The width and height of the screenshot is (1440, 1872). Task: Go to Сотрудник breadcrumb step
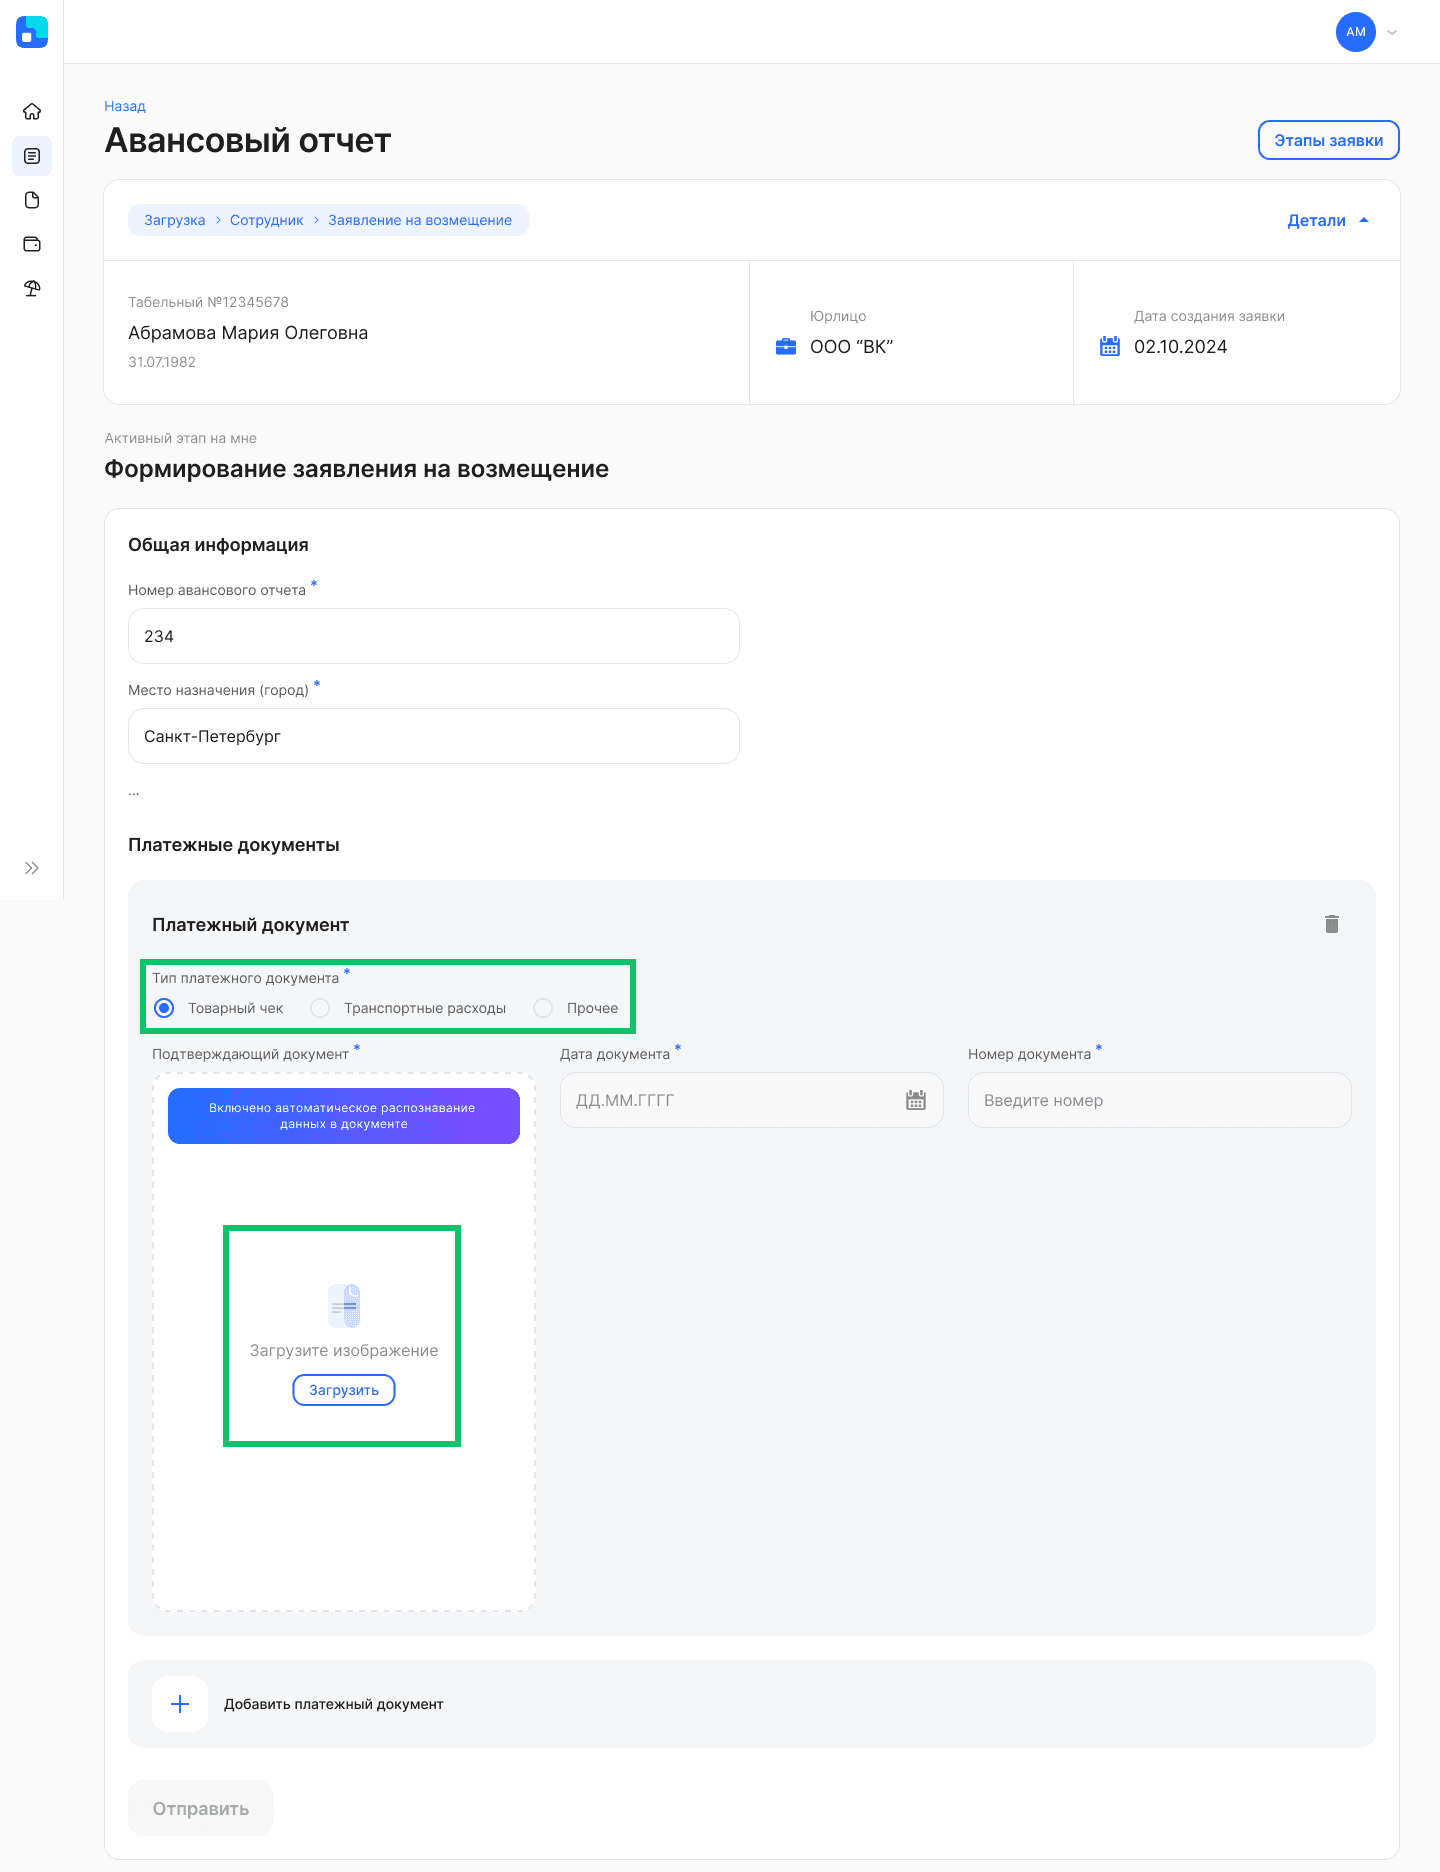[x=267, y=220]
